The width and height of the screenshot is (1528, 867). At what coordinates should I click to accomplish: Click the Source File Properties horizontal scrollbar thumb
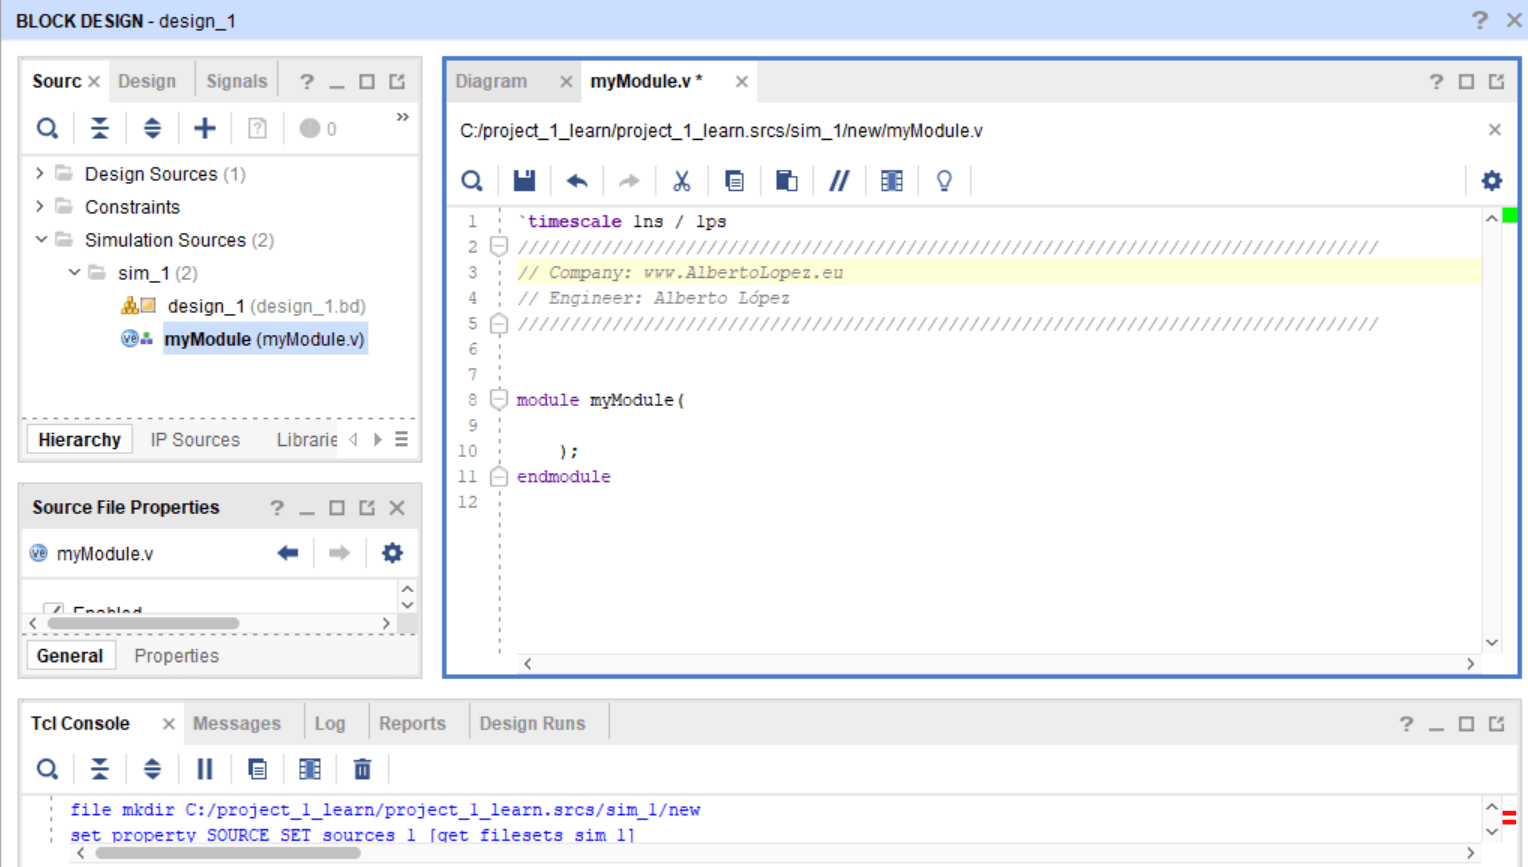pyautogui.click(x=144, y=623)
